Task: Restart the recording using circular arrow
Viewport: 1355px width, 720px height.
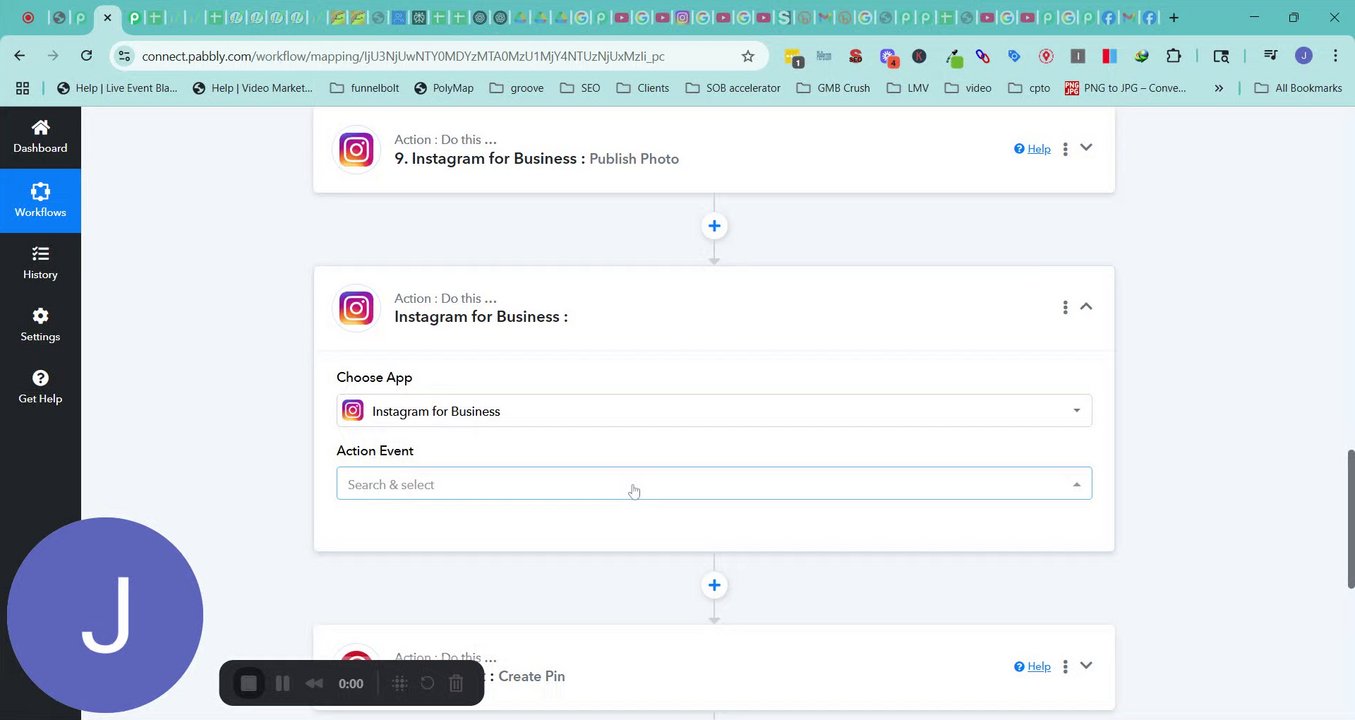Action: [427, 683]
